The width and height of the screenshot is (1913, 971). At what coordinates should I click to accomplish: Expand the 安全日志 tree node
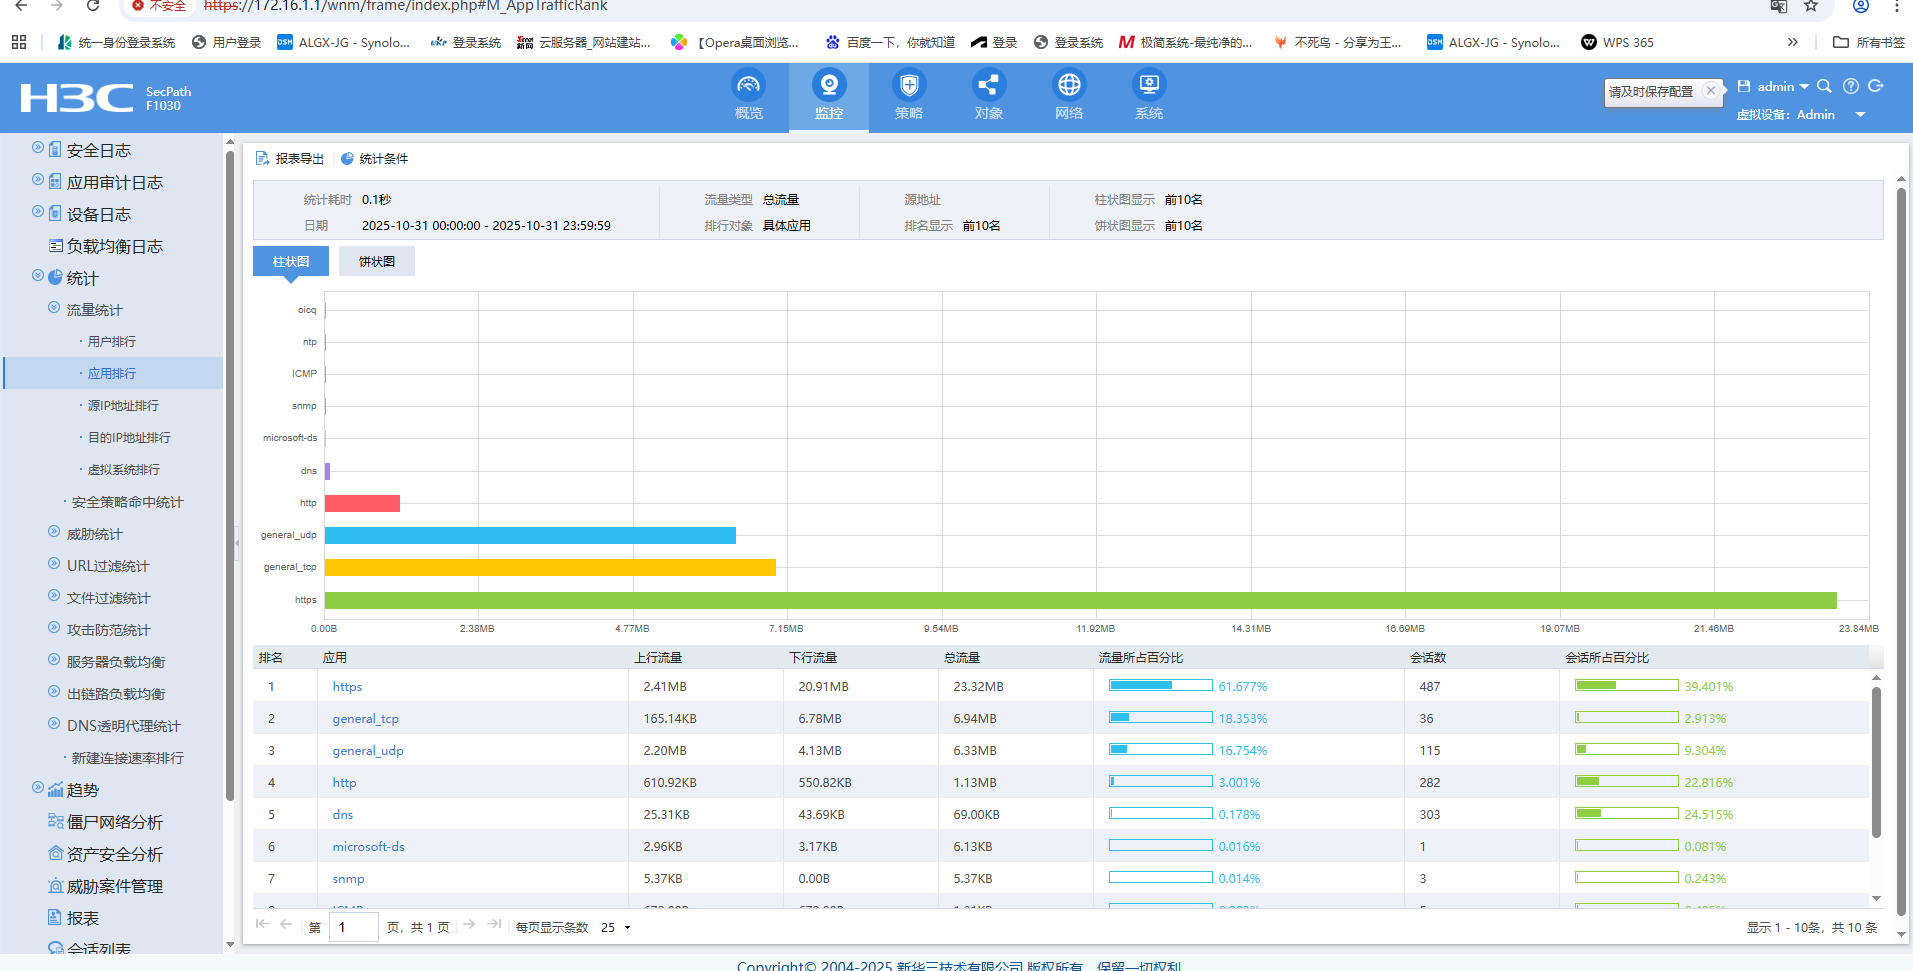pos(38,148)
